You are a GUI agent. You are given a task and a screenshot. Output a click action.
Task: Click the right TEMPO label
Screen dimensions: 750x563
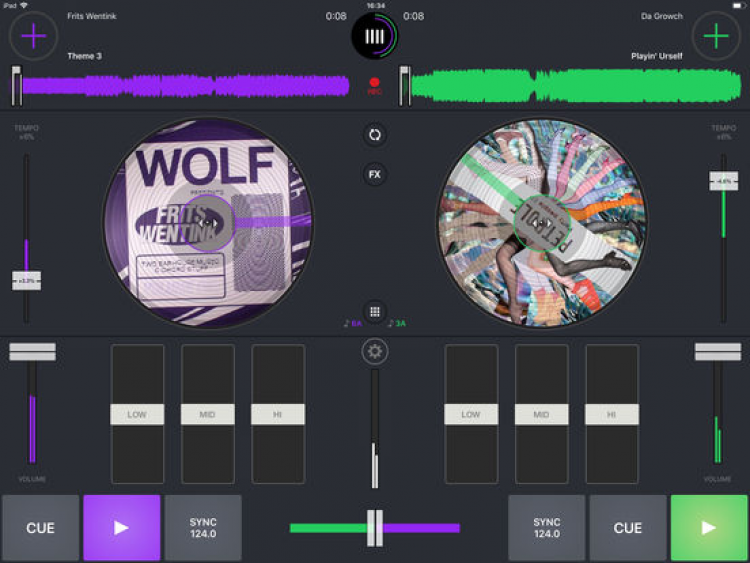point(724,128)
